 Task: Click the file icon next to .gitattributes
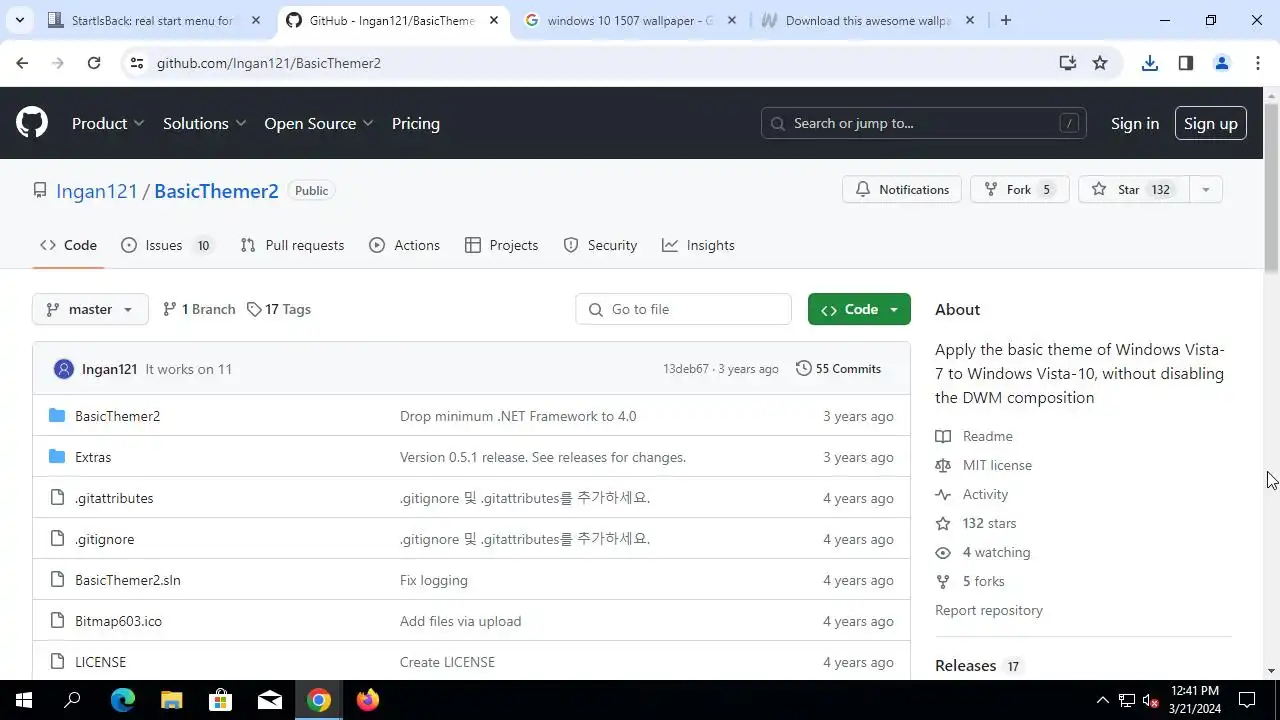tap(57, 498)
